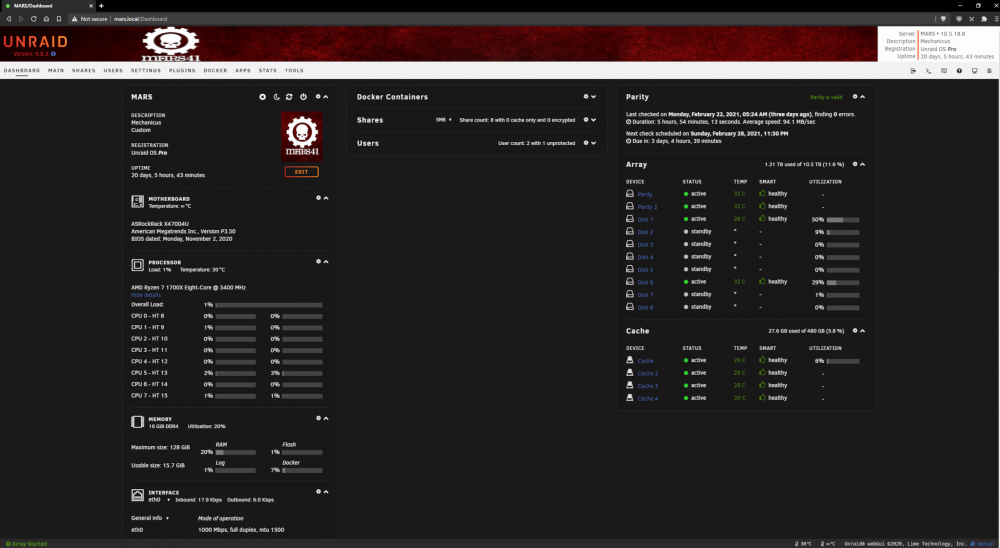Click the Hide details link under processor
Image resolution: width=1000 pixels, height=548 pixels.
[146, 295]
